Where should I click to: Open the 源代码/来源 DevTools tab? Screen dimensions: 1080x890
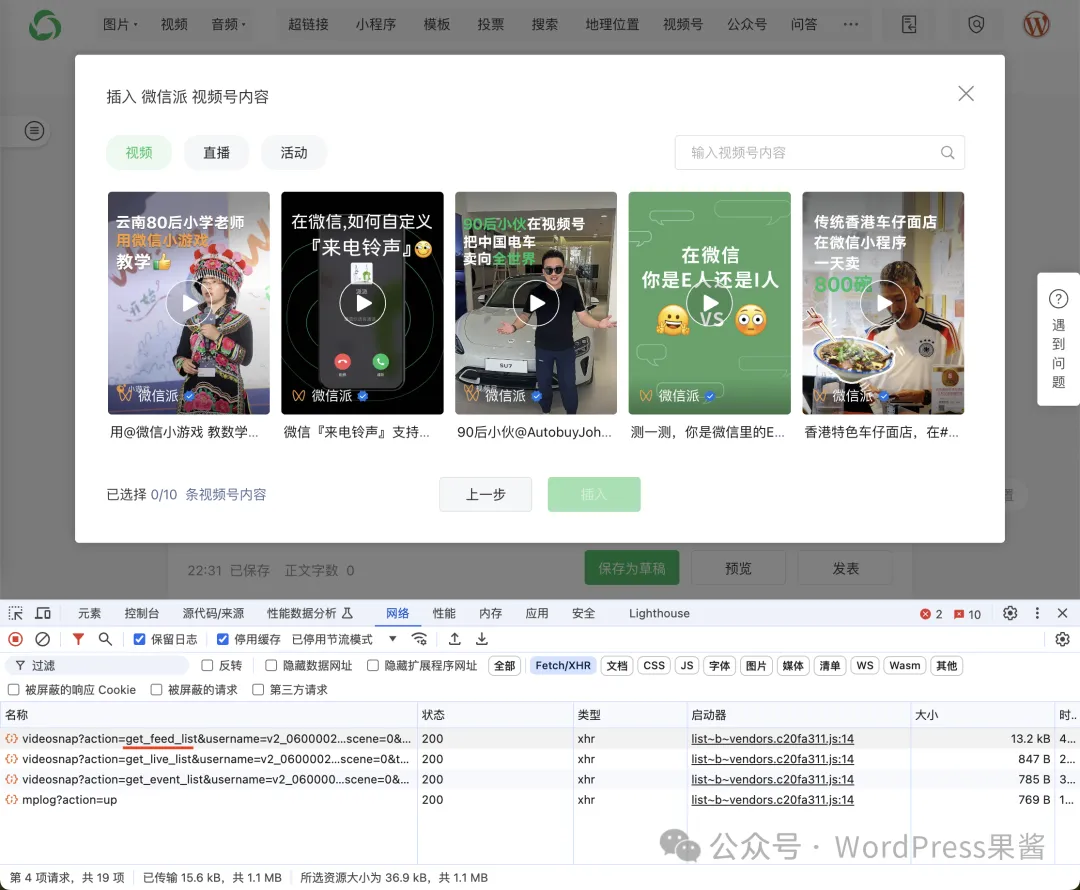(214, 613)
